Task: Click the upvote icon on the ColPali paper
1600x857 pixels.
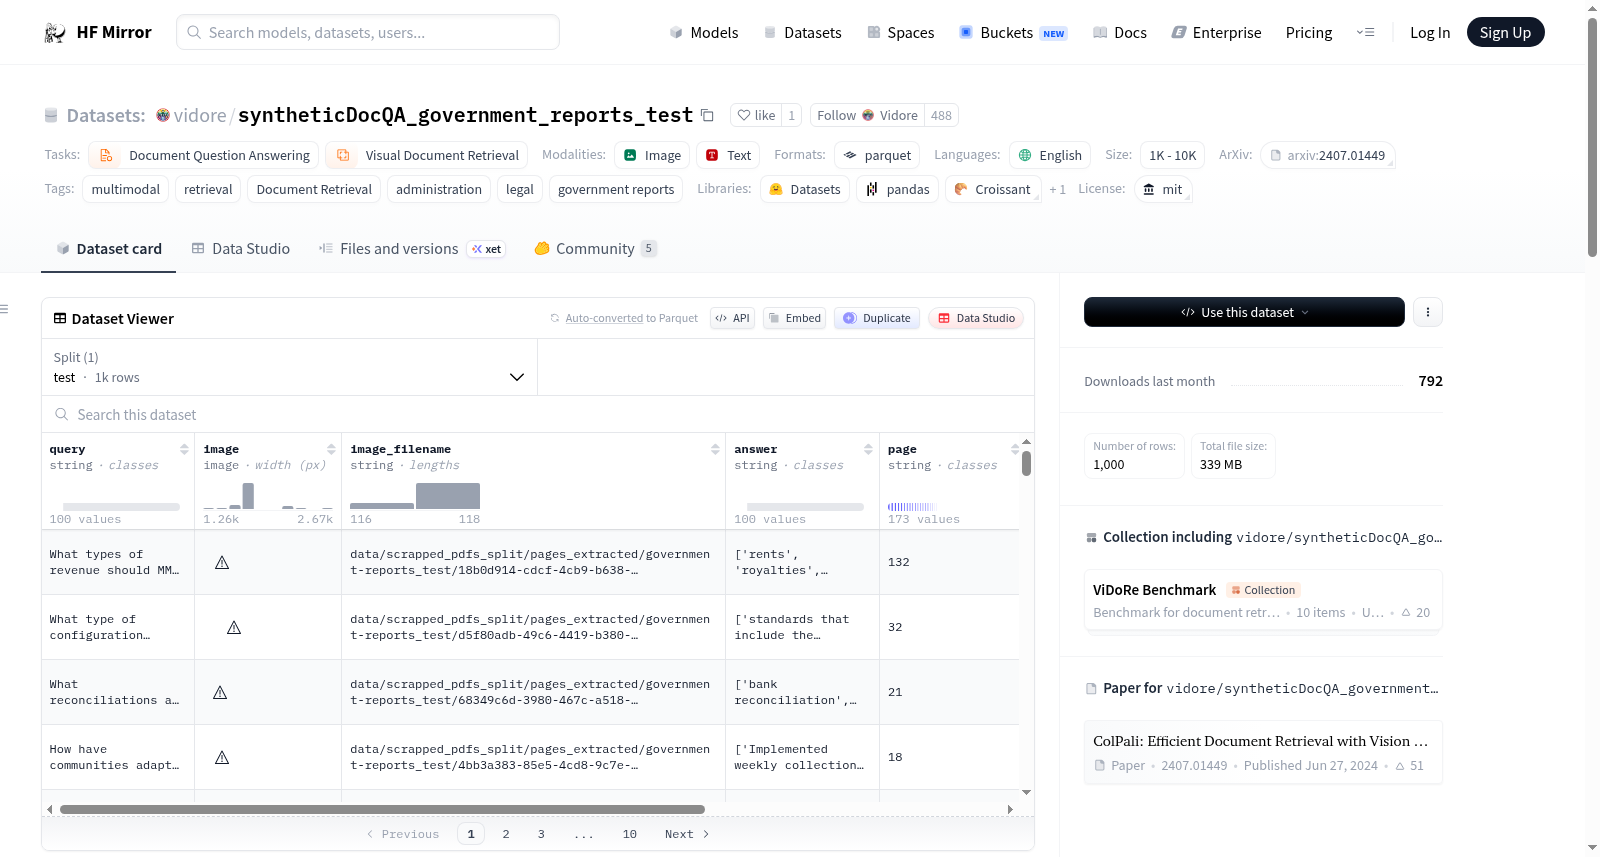Action: pos(1401,766)
